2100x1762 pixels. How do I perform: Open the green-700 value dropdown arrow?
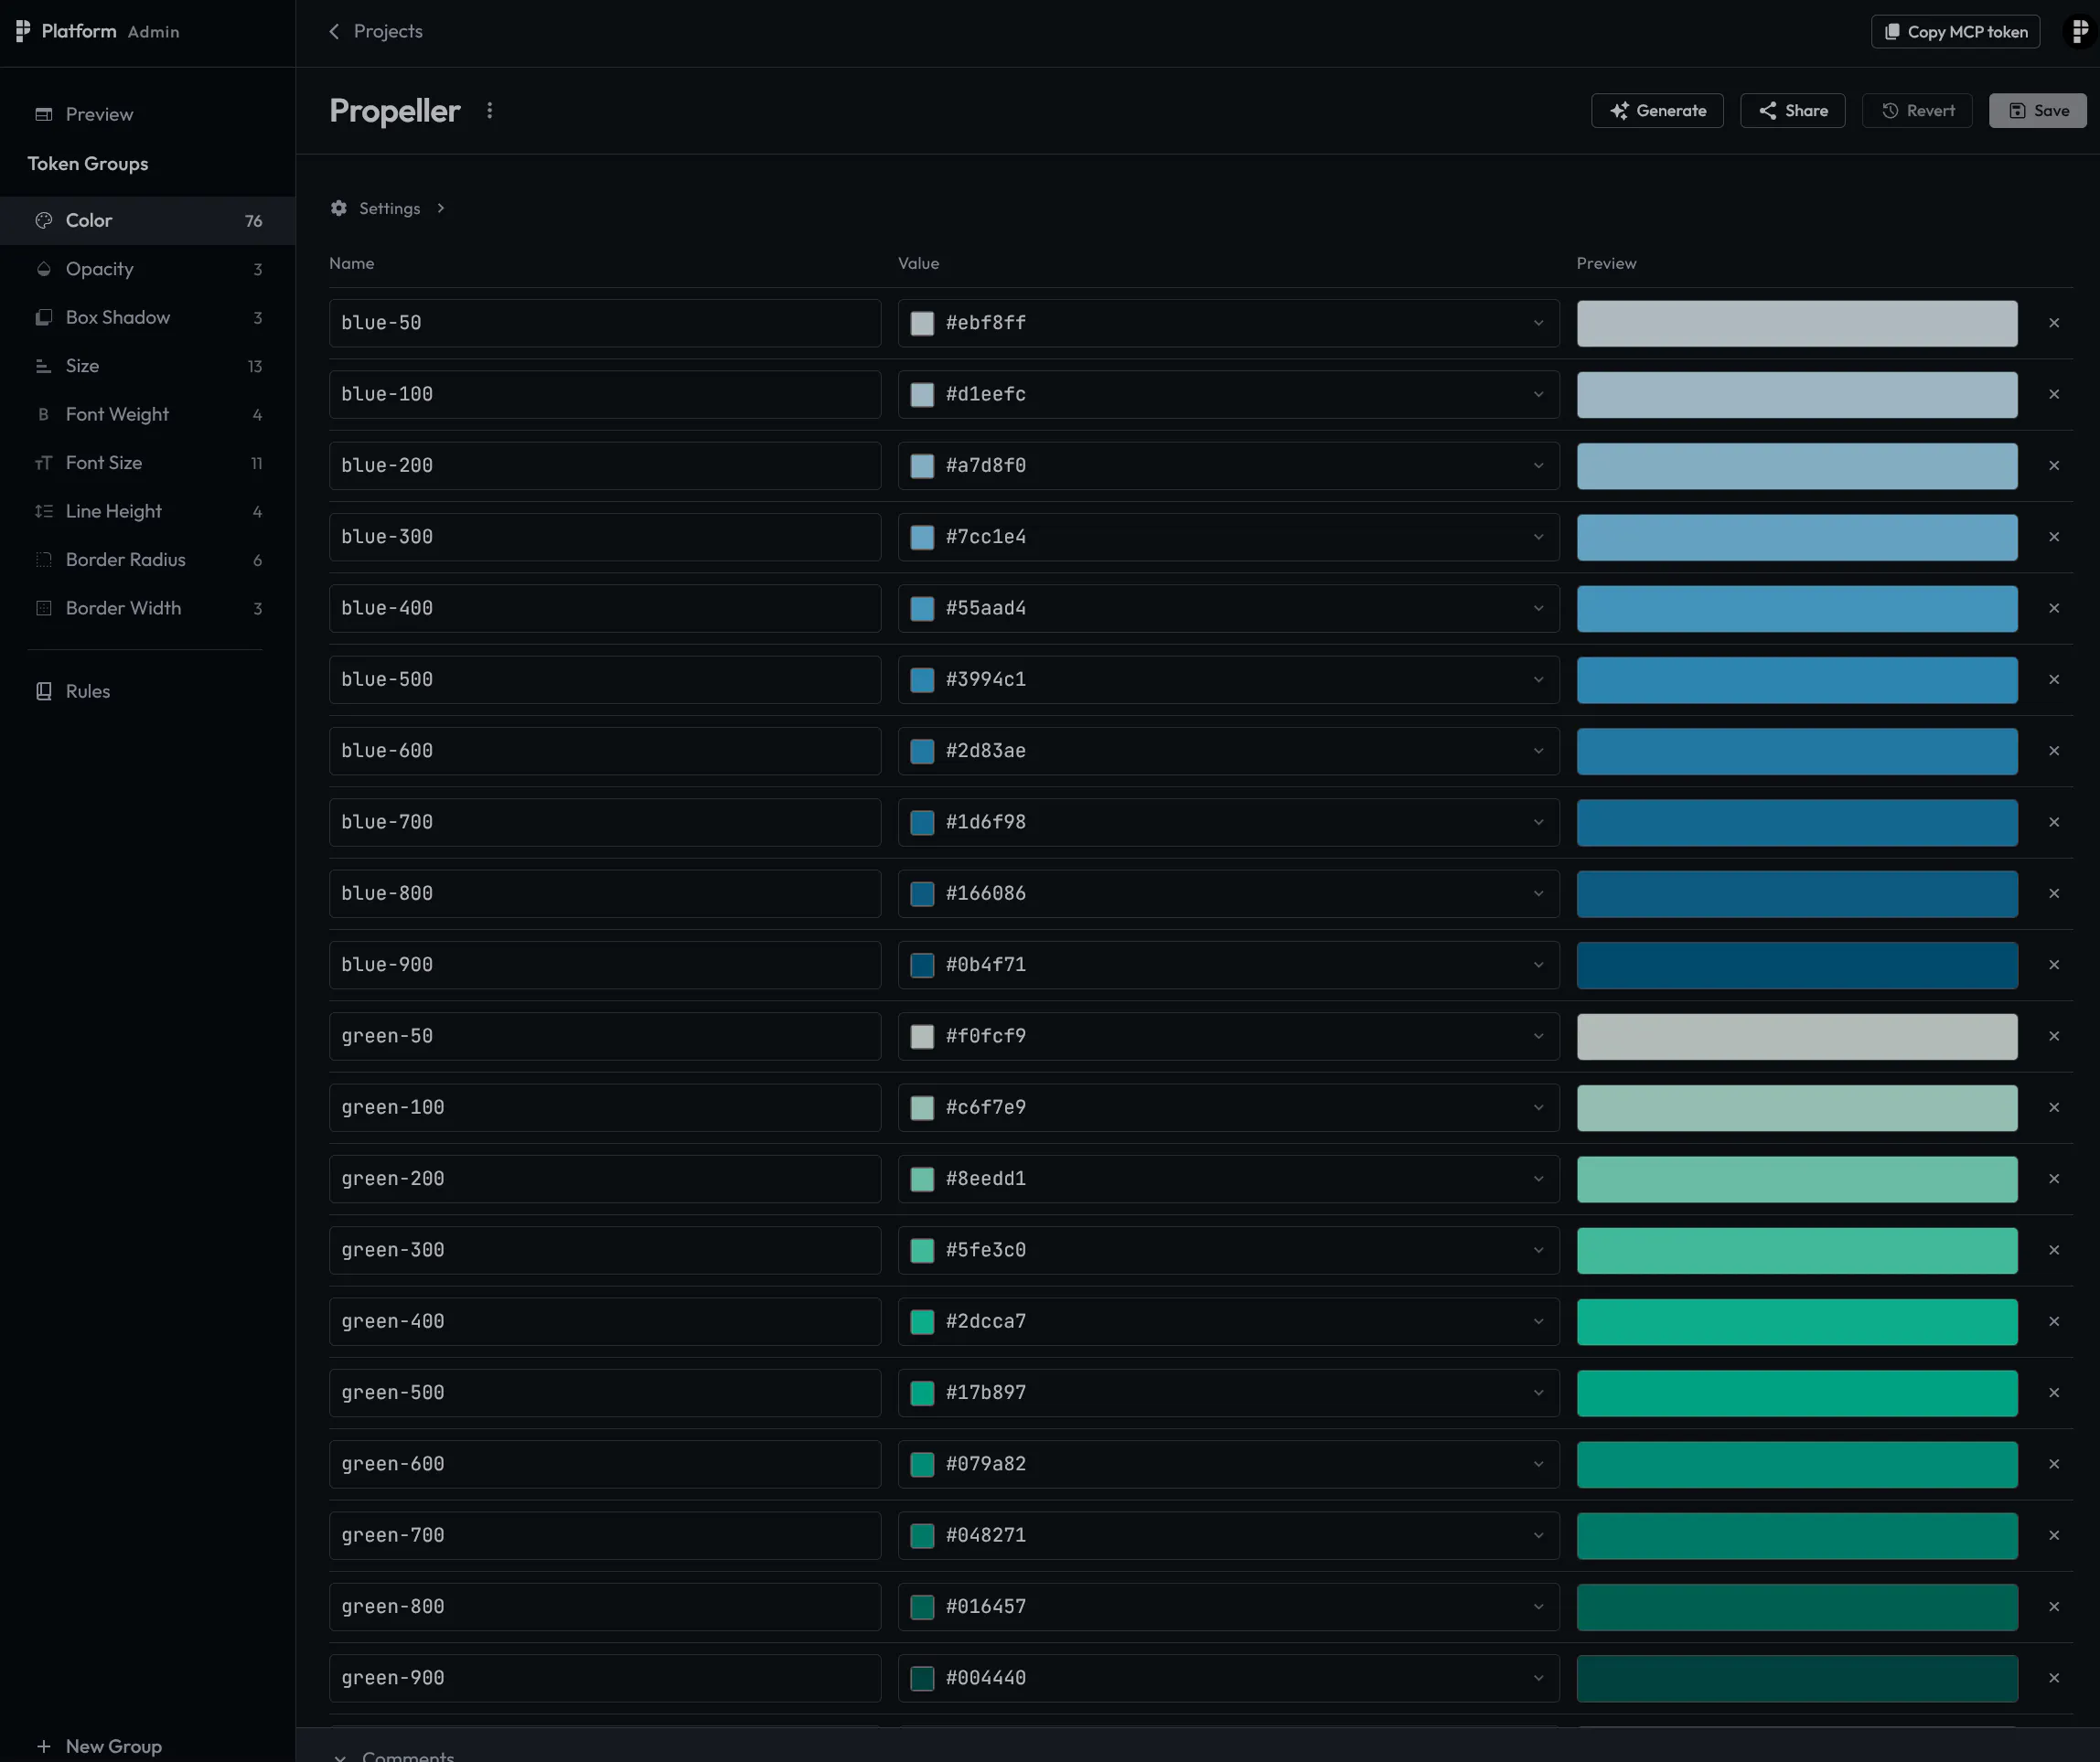[x=1538, y=1536]
